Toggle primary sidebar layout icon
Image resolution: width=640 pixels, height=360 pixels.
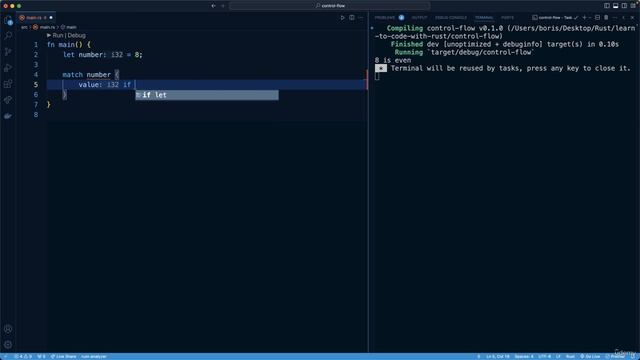(607, 6)
